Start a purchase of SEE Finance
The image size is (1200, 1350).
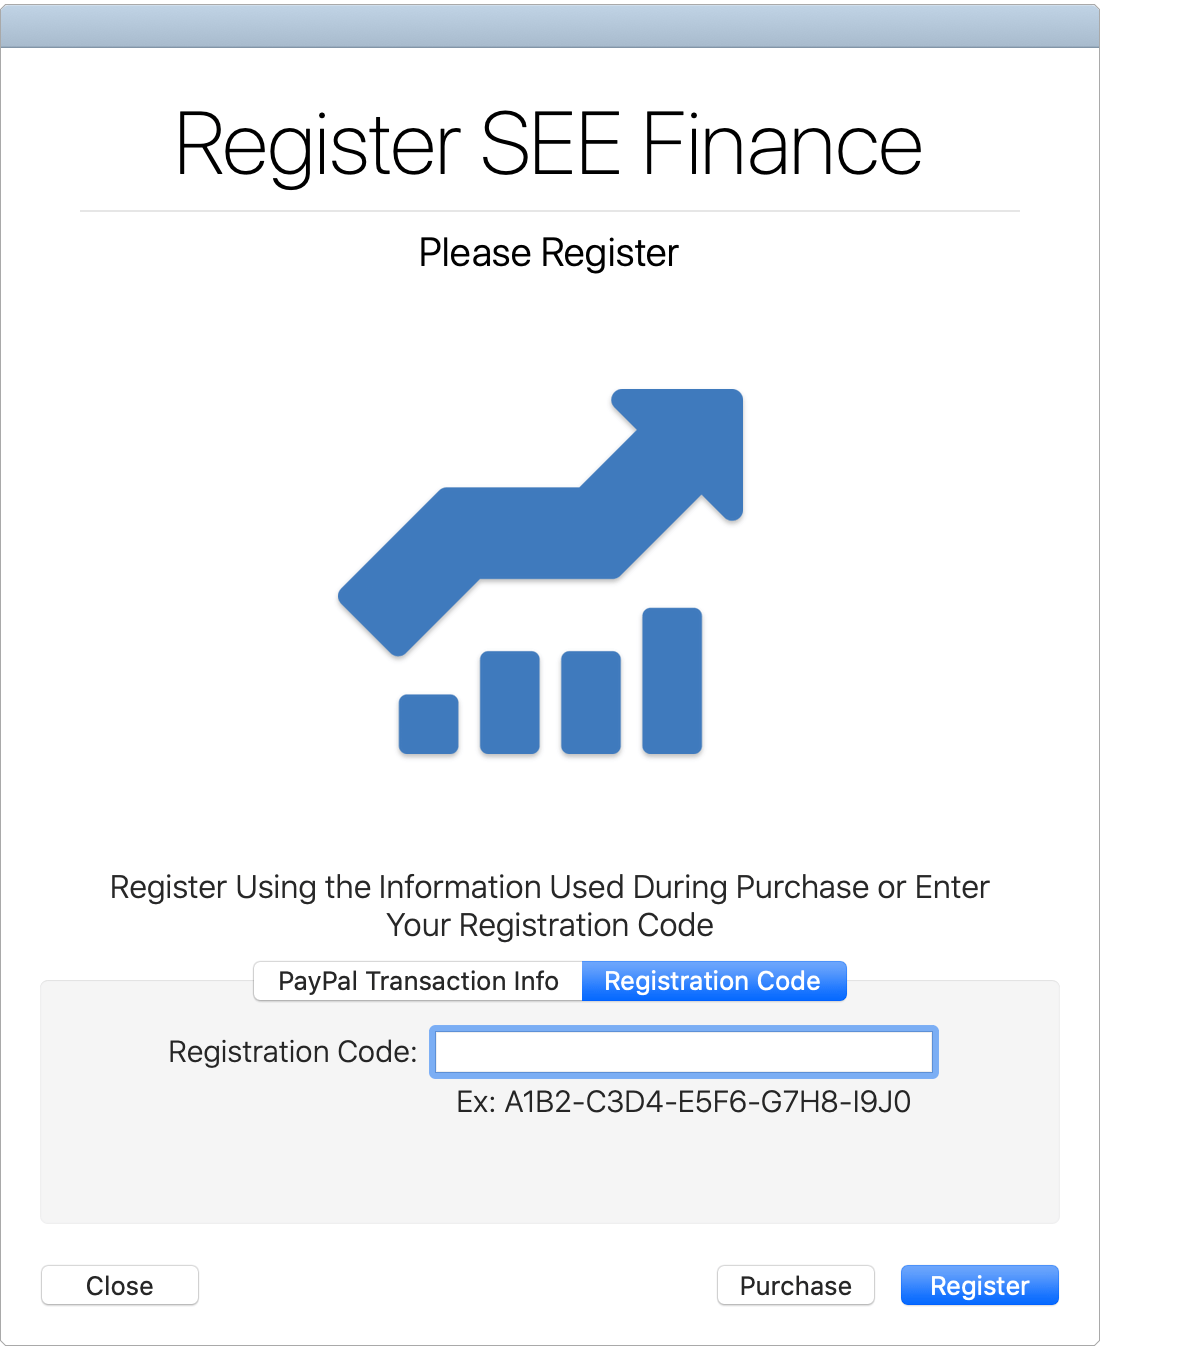tap(795, 1285)
